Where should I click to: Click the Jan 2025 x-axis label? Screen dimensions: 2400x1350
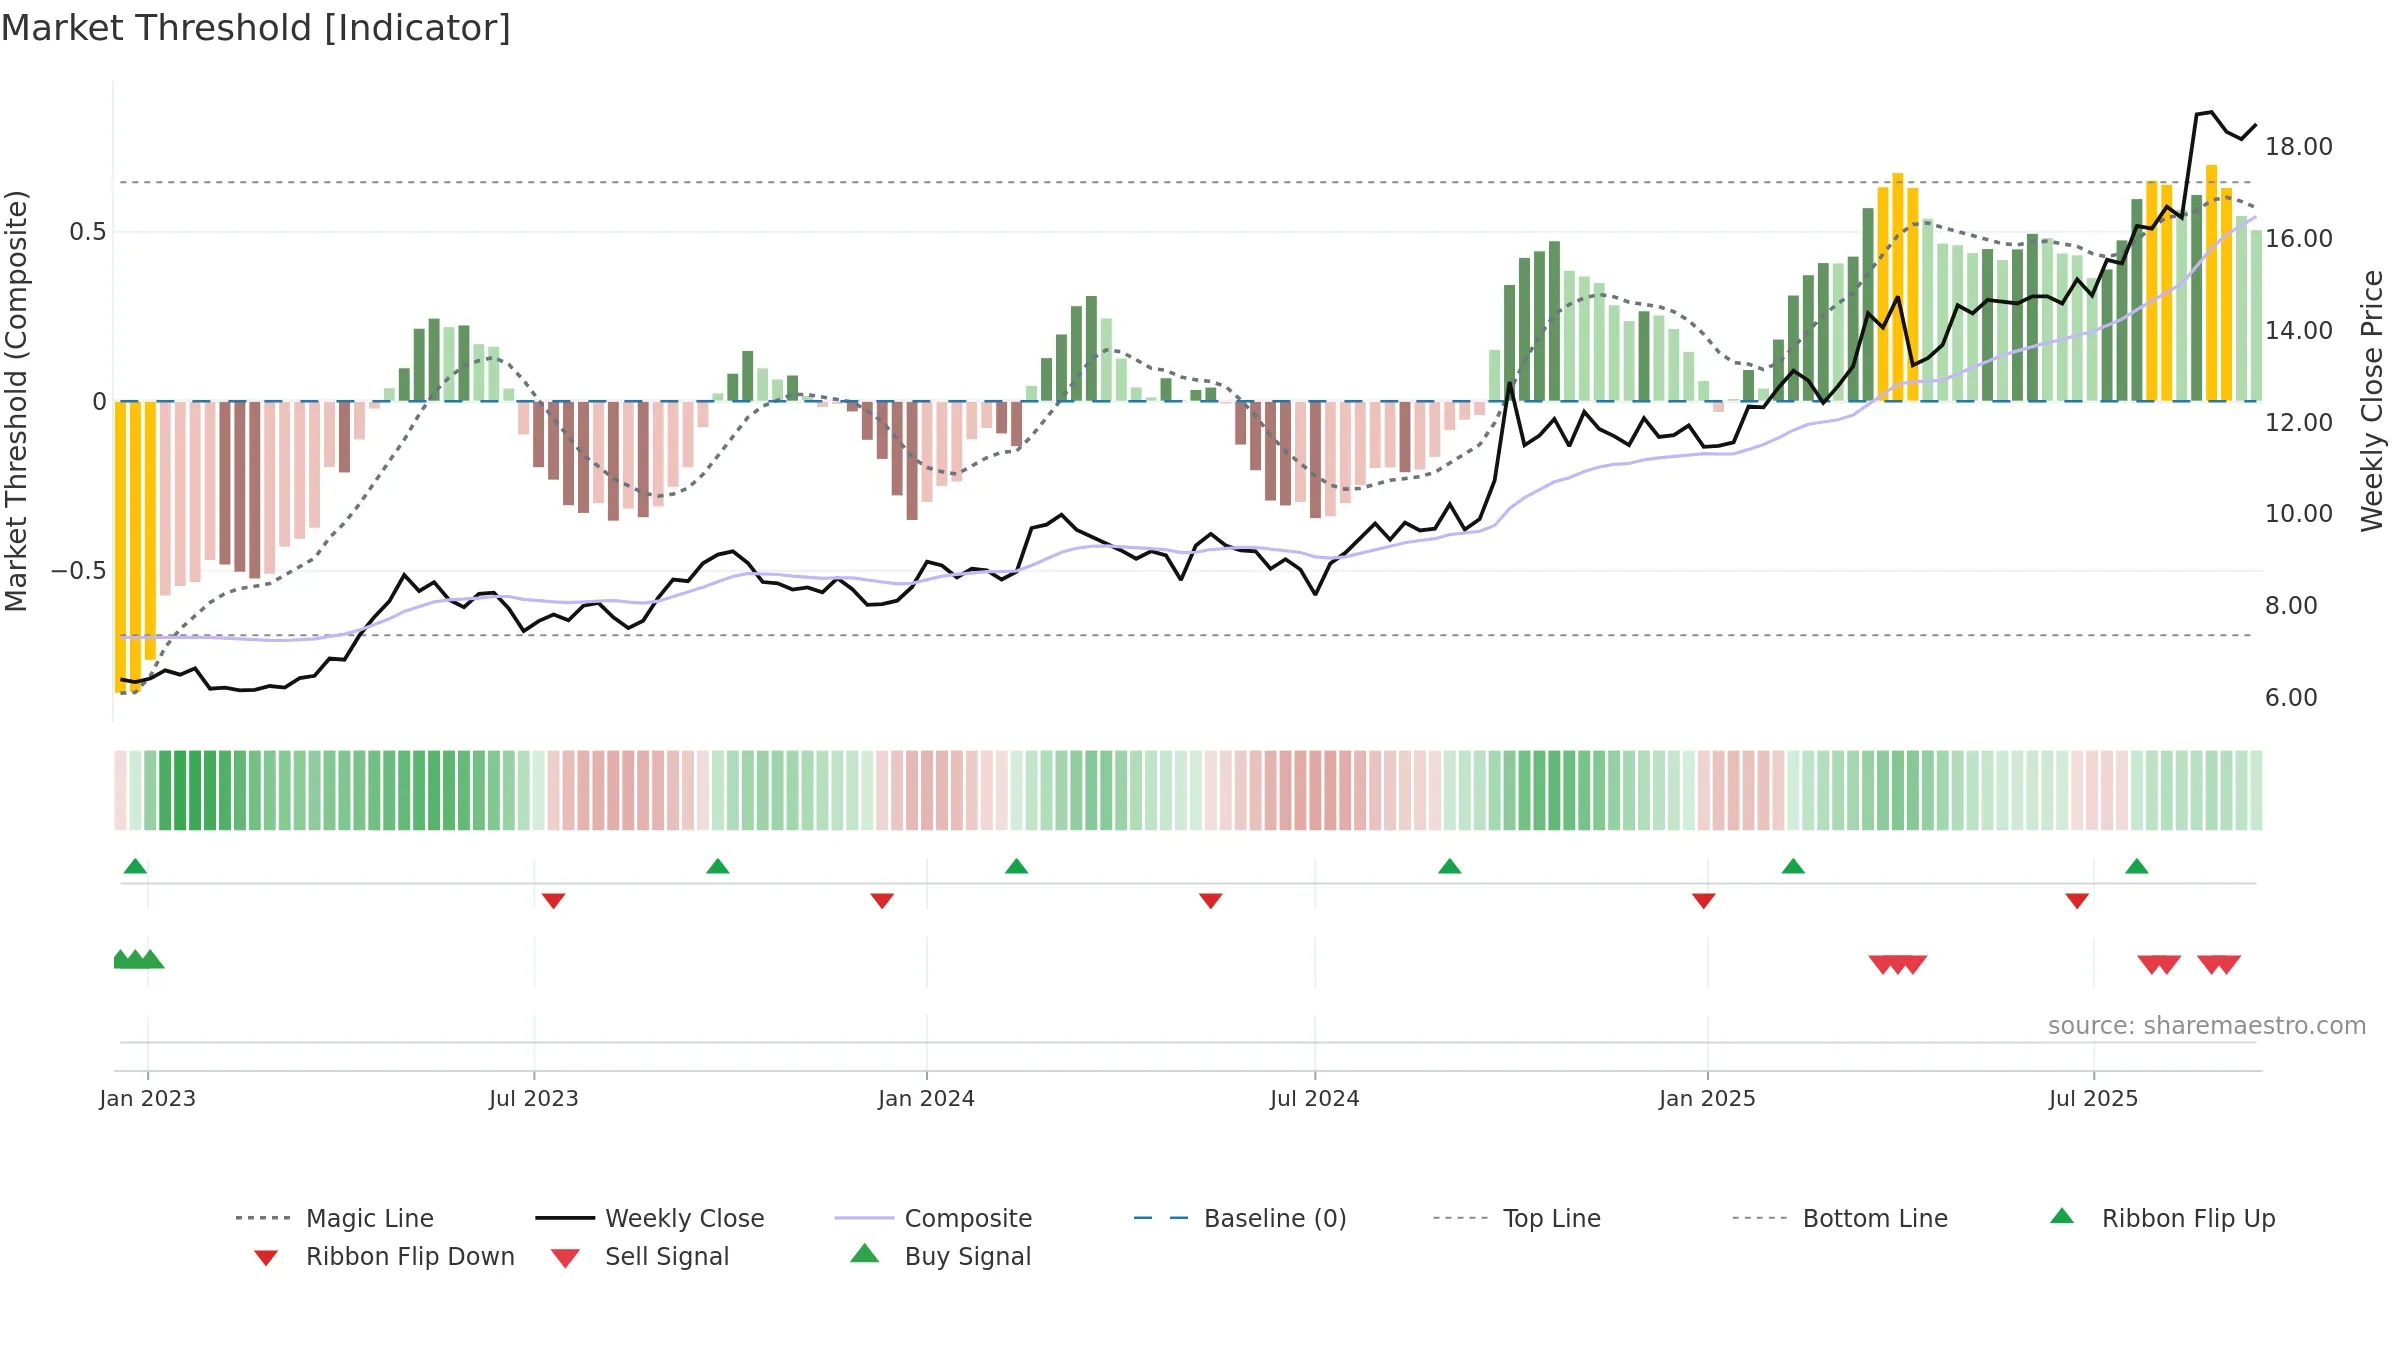click(x=1708, y=1098)
